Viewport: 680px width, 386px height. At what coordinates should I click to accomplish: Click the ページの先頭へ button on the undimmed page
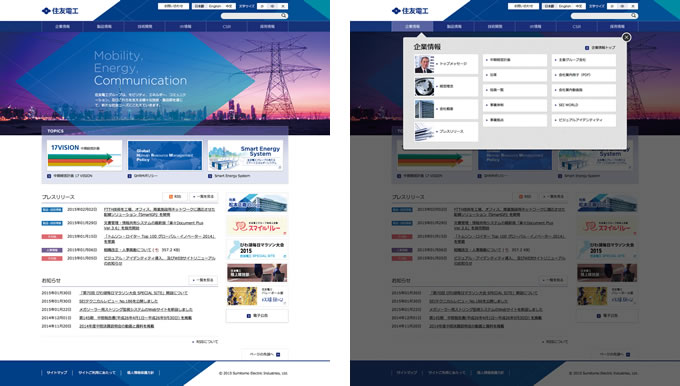point(264,354)
